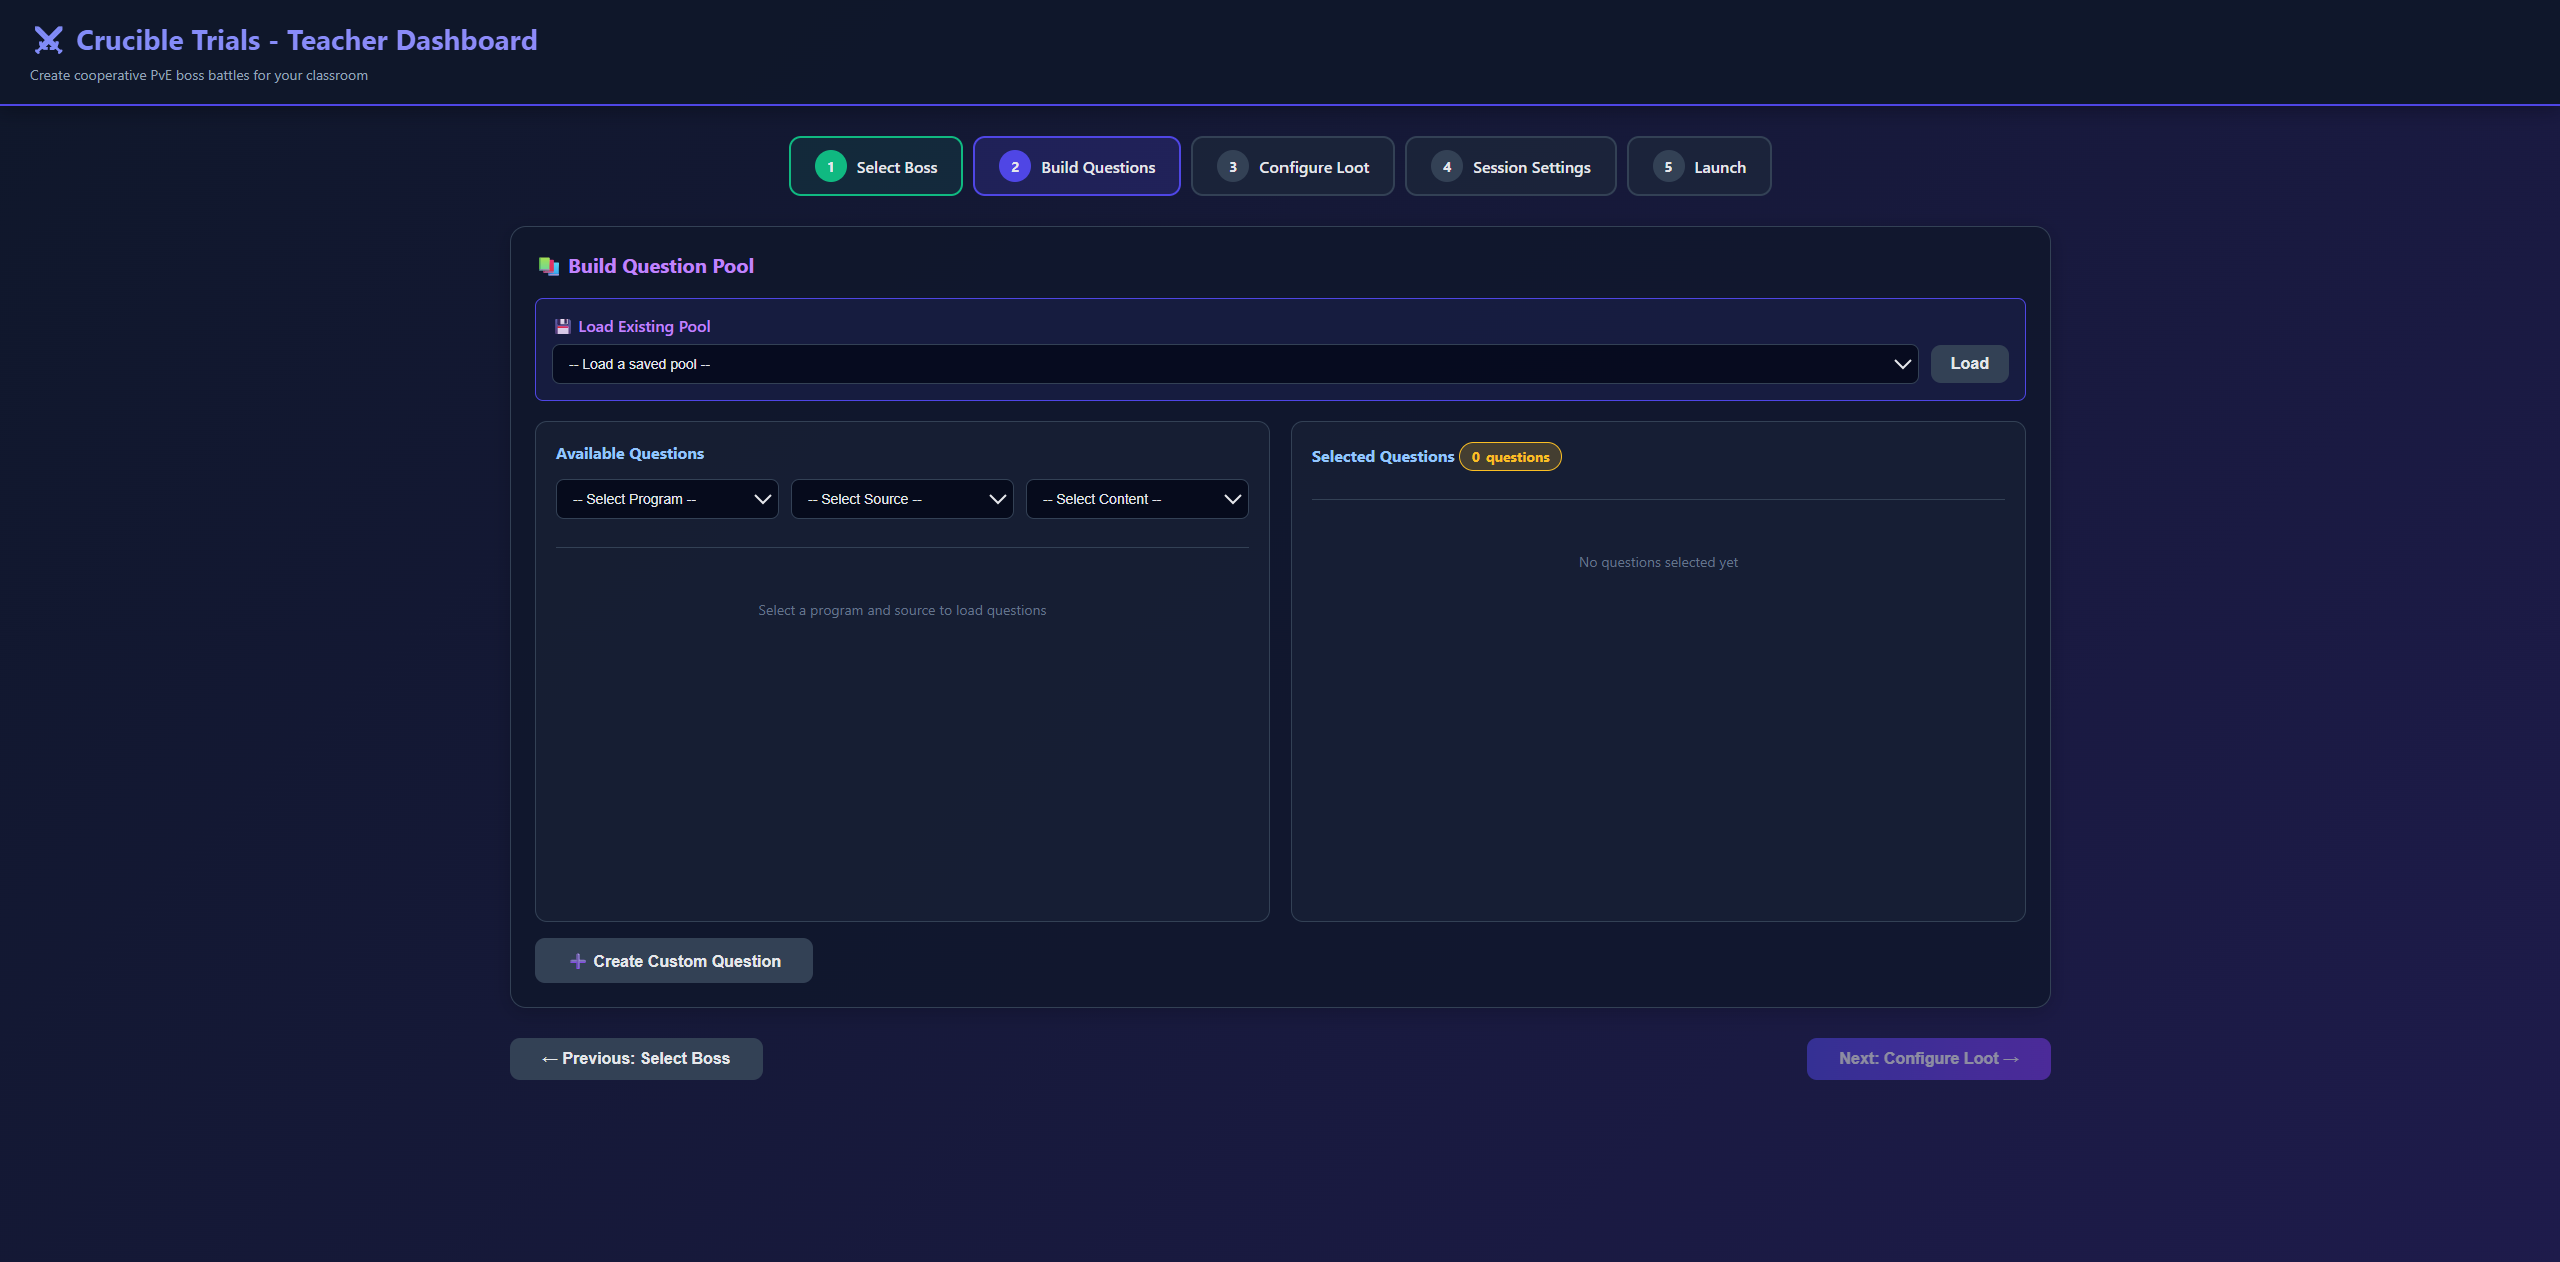Click the step 4 number circle
Screen dimensions: 2560x1262
1446,167
